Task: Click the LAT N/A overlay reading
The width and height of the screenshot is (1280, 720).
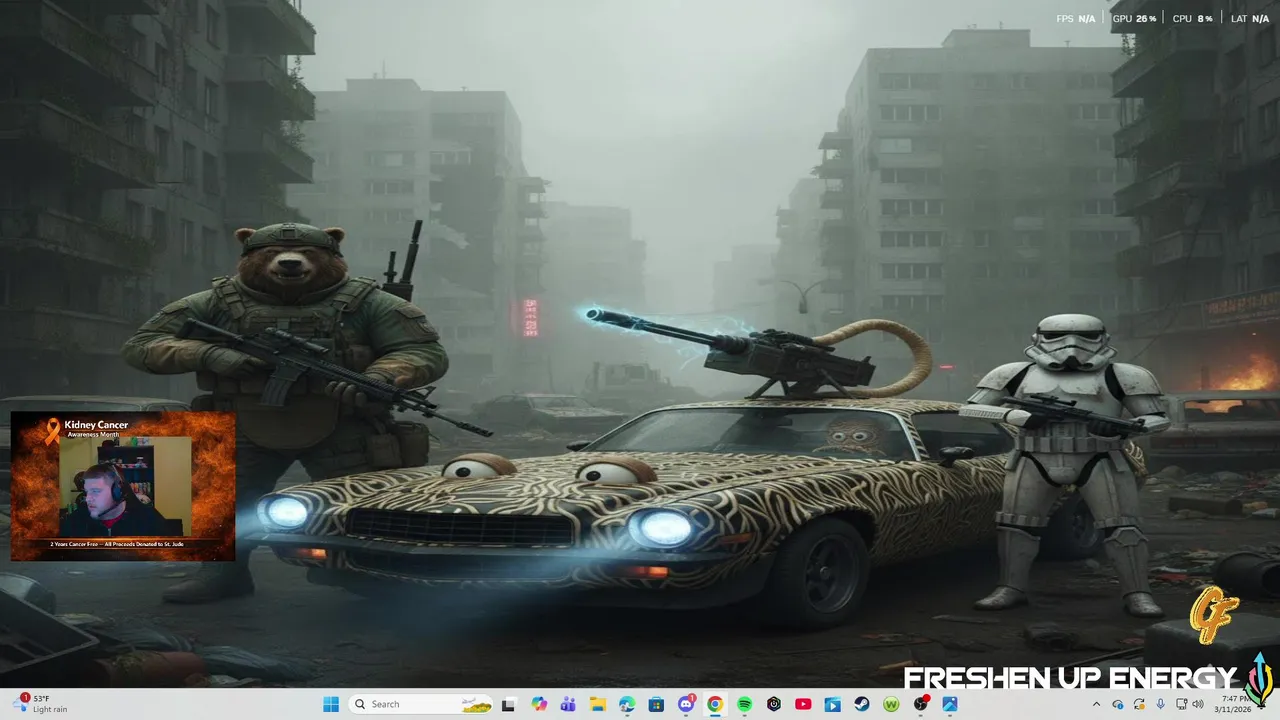Action: [x=1249, y=18]
